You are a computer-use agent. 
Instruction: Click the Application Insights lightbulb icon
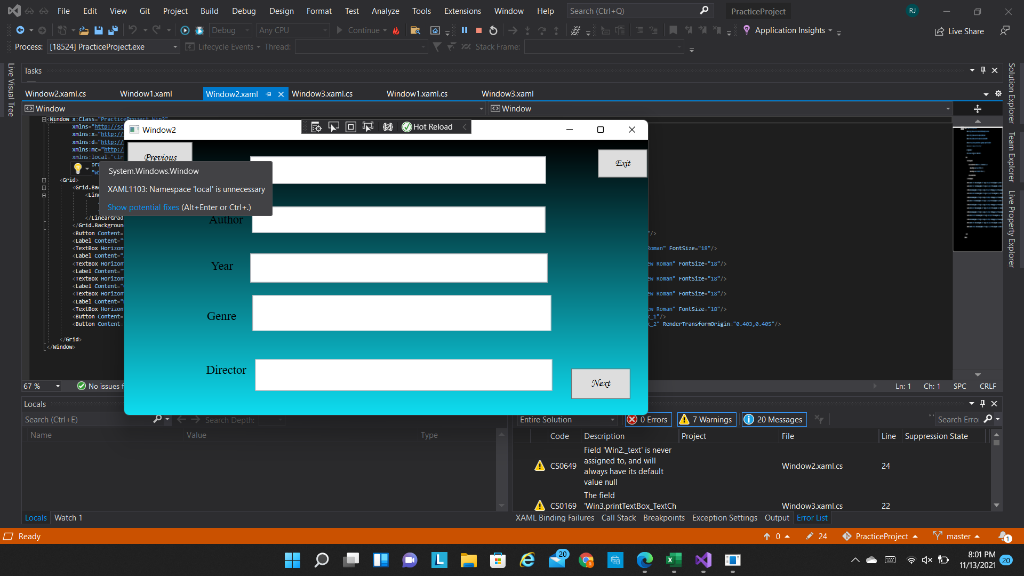tap(746, 30)
